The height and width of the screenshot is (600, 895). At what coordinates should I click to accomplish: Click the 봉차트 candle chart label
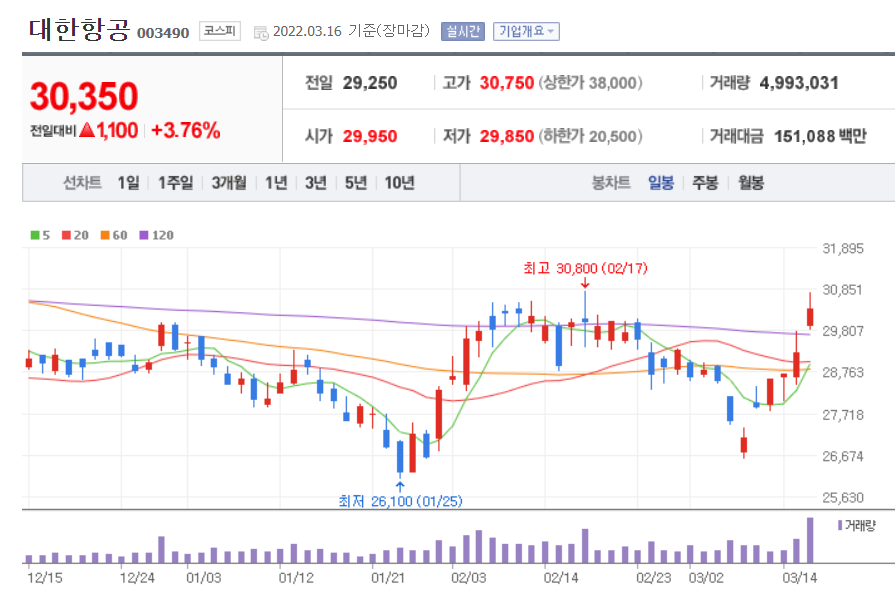(611, 183)
